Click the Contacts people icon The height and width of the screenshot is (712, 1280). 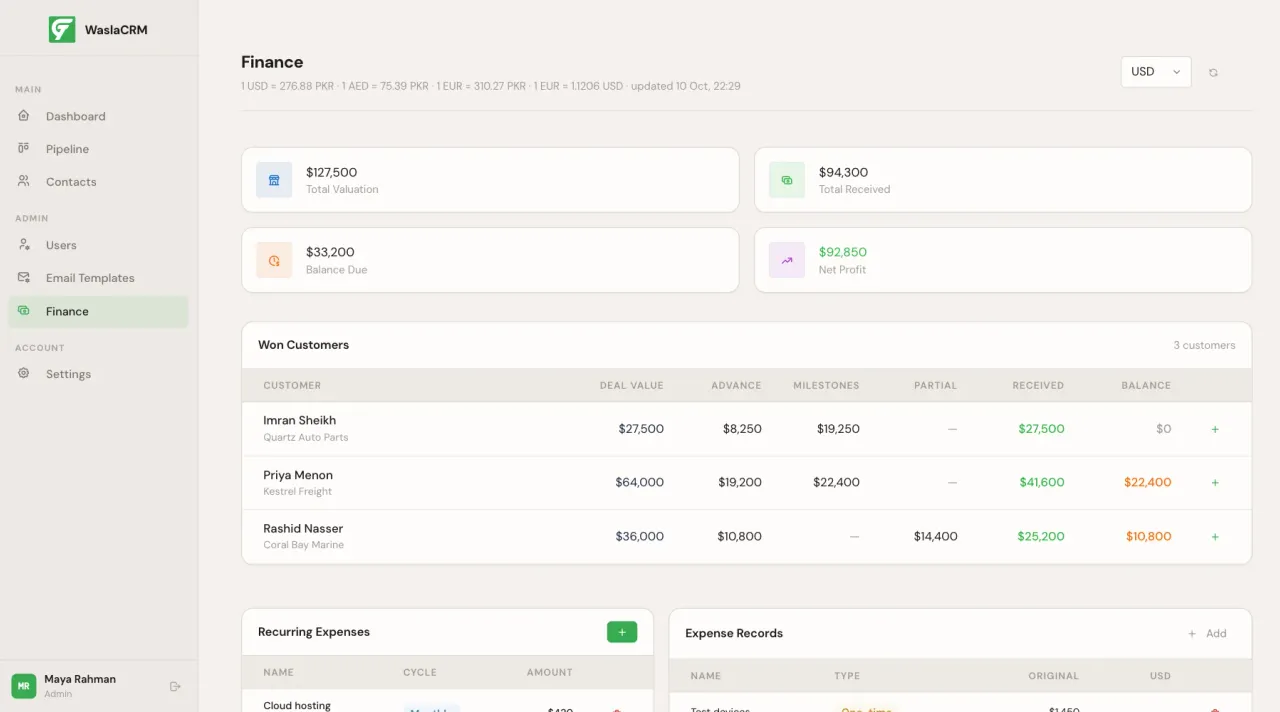coord(24,181)
